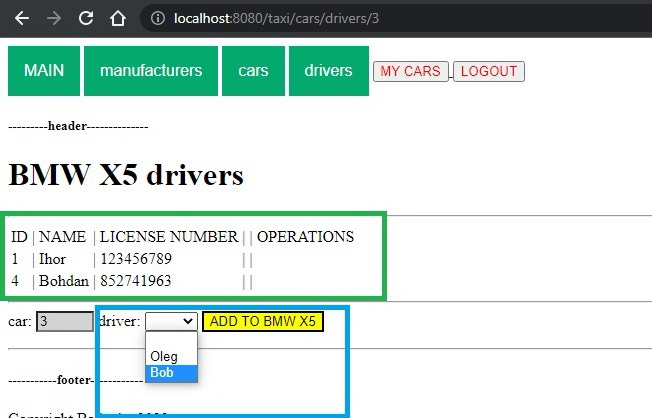652x418 pixels.
Task: Click the ID column header
Action: tap(19, 237)
